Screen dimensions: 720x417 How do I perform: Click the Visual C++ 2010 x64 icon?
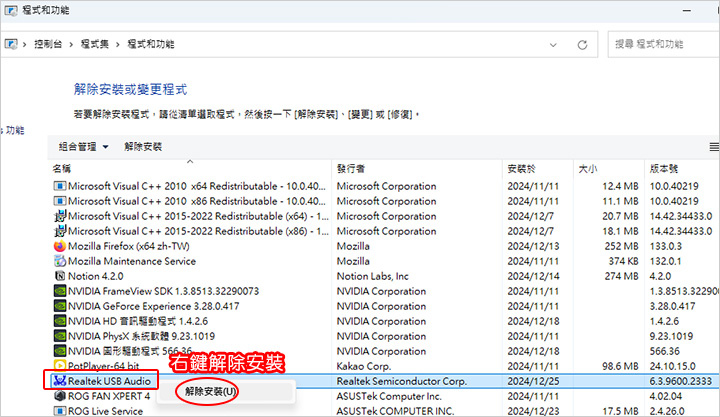(60, 186)
